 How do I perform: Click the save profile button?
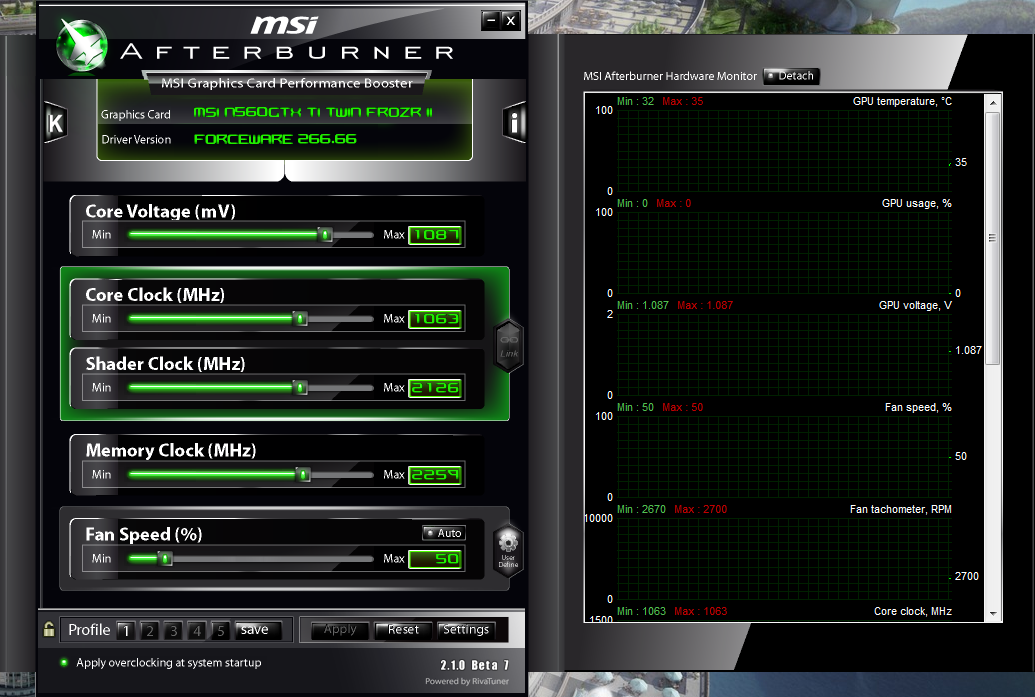pos(255,630)
